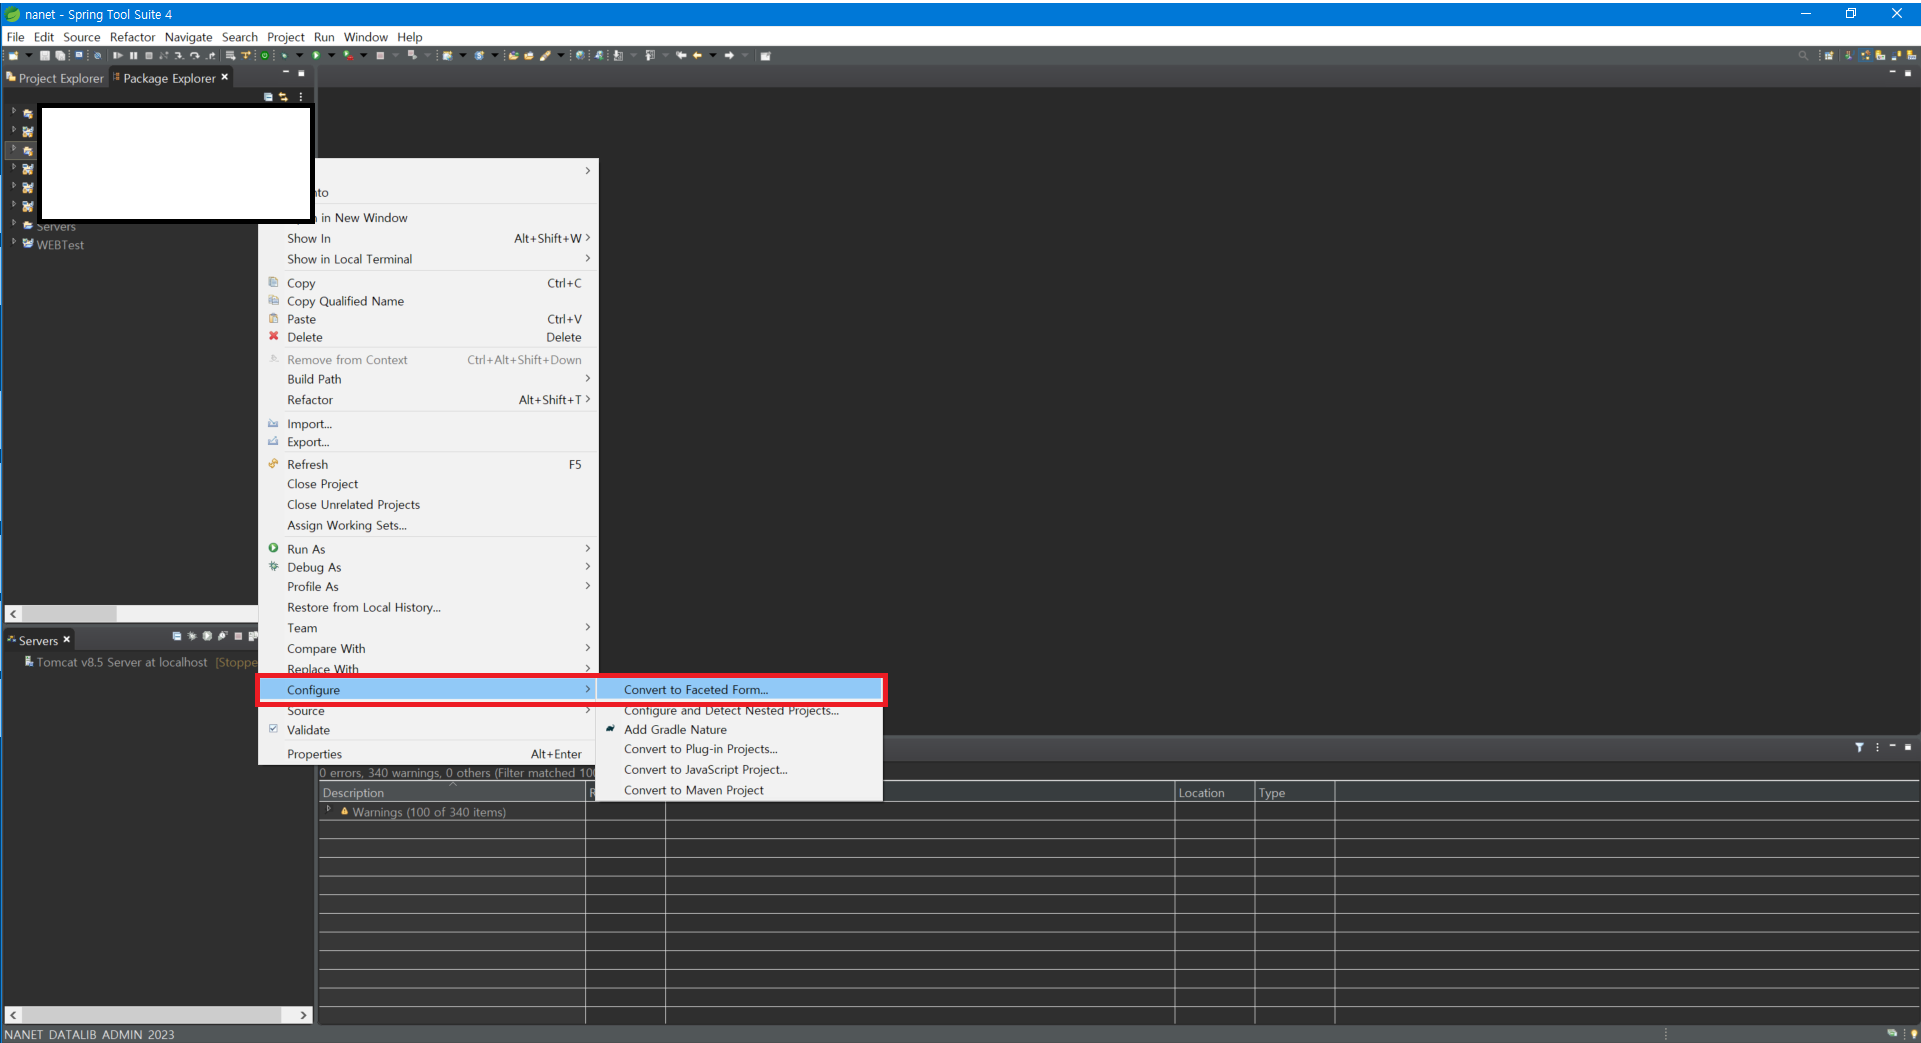Select Refresh in the context menu
The image size is (1921, 1043).
[429, 464]
